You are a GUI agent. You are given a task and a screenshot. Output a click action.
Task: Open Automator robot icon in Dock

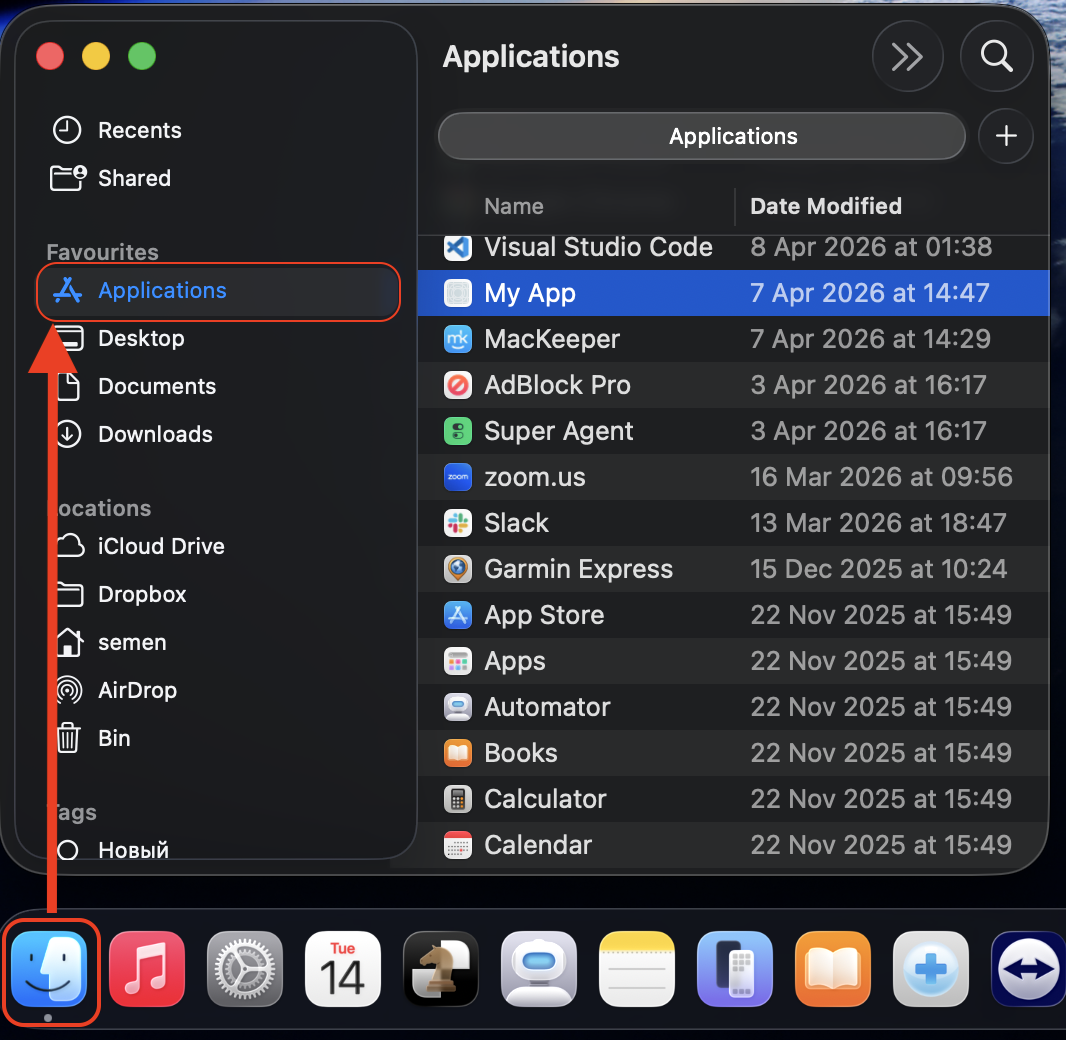tap(539, 969)
